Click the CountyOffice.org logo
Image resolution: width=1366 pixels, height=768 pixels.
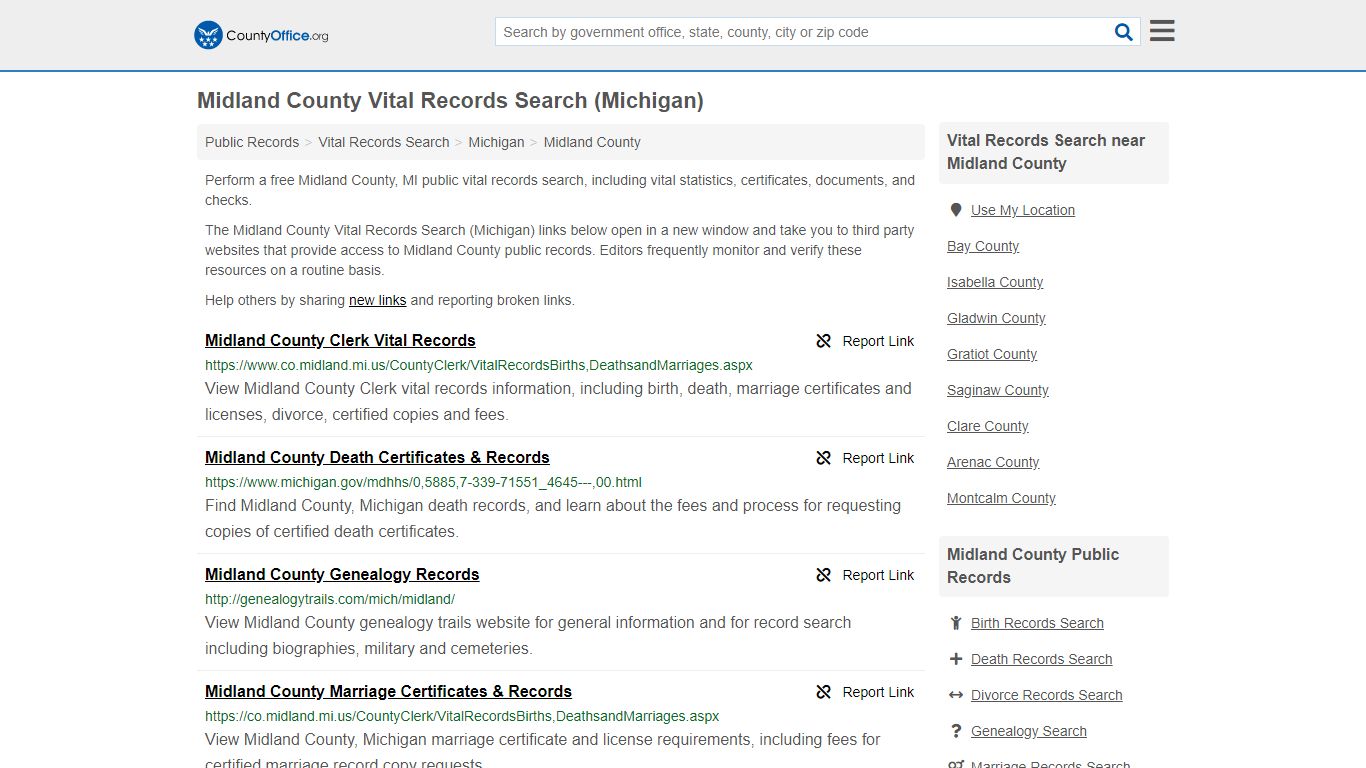click(x=261, y=35)
